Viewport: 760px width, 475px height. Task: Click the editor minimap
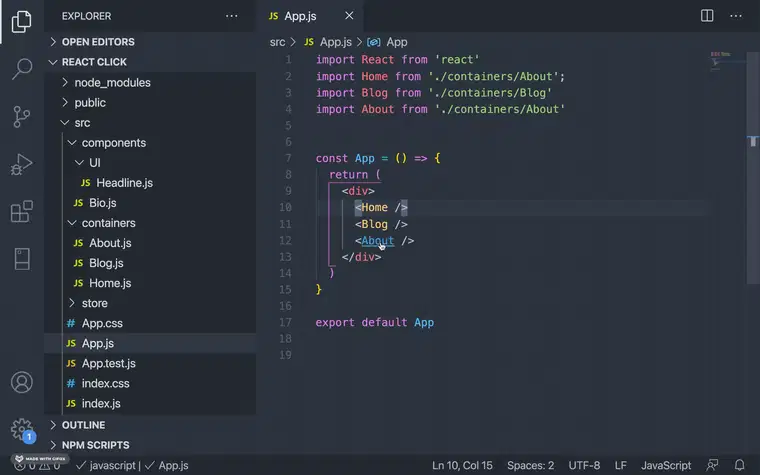(726, 62)
